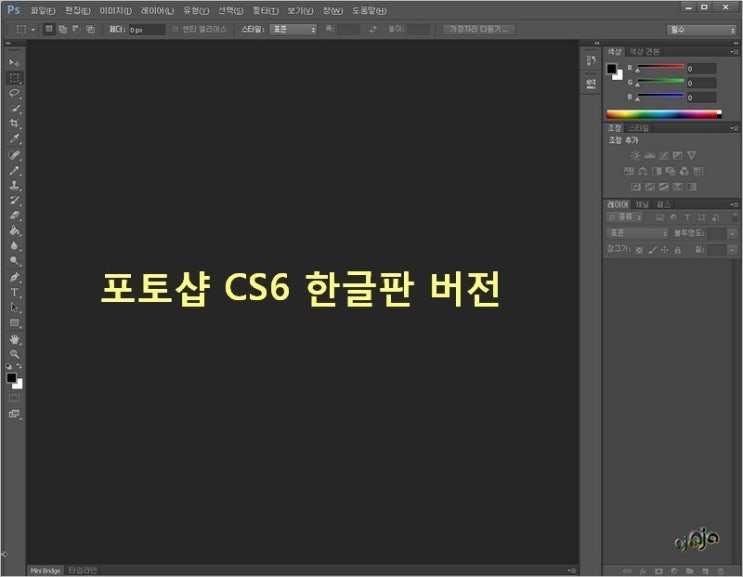Select the Blur tool
Screen dimensions: 743x577
14,246
